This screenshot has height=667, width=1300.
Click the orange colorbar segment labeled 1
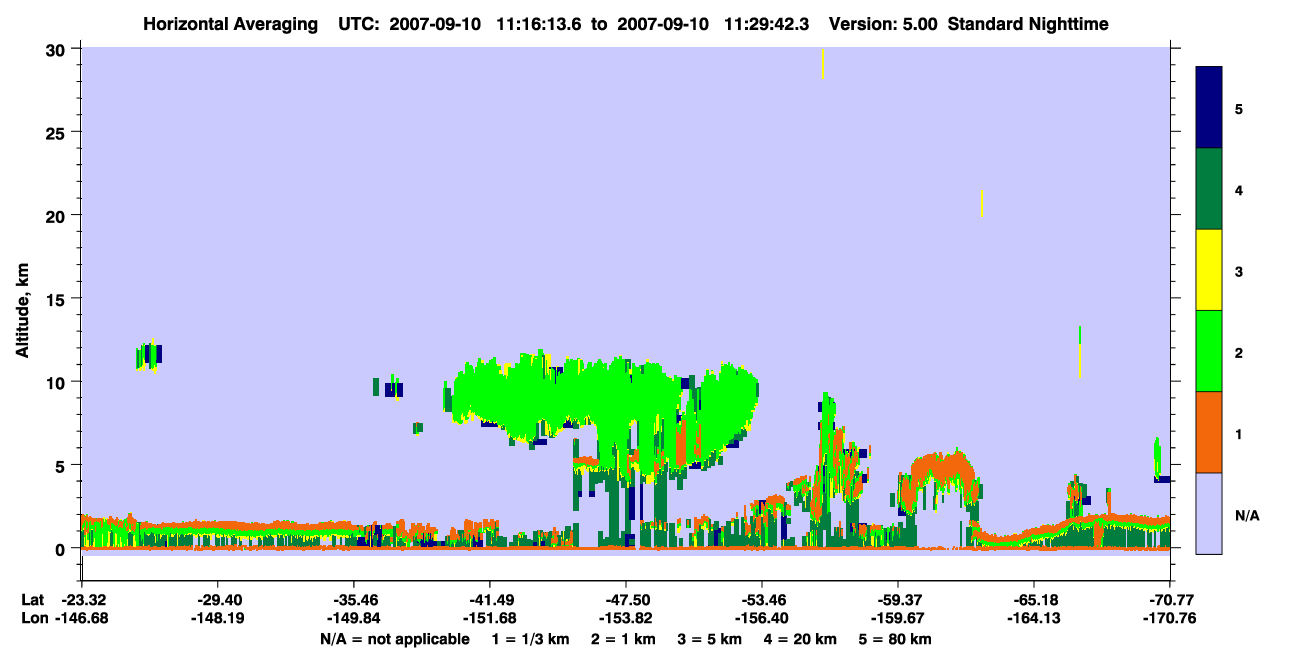click(1209, 432)
